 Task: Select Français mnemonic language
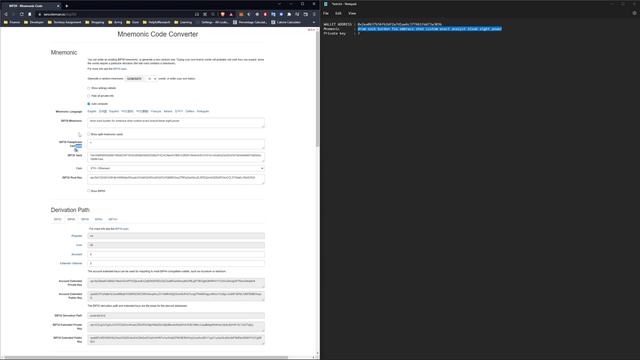pyautogui.click(x=156, y=111)
